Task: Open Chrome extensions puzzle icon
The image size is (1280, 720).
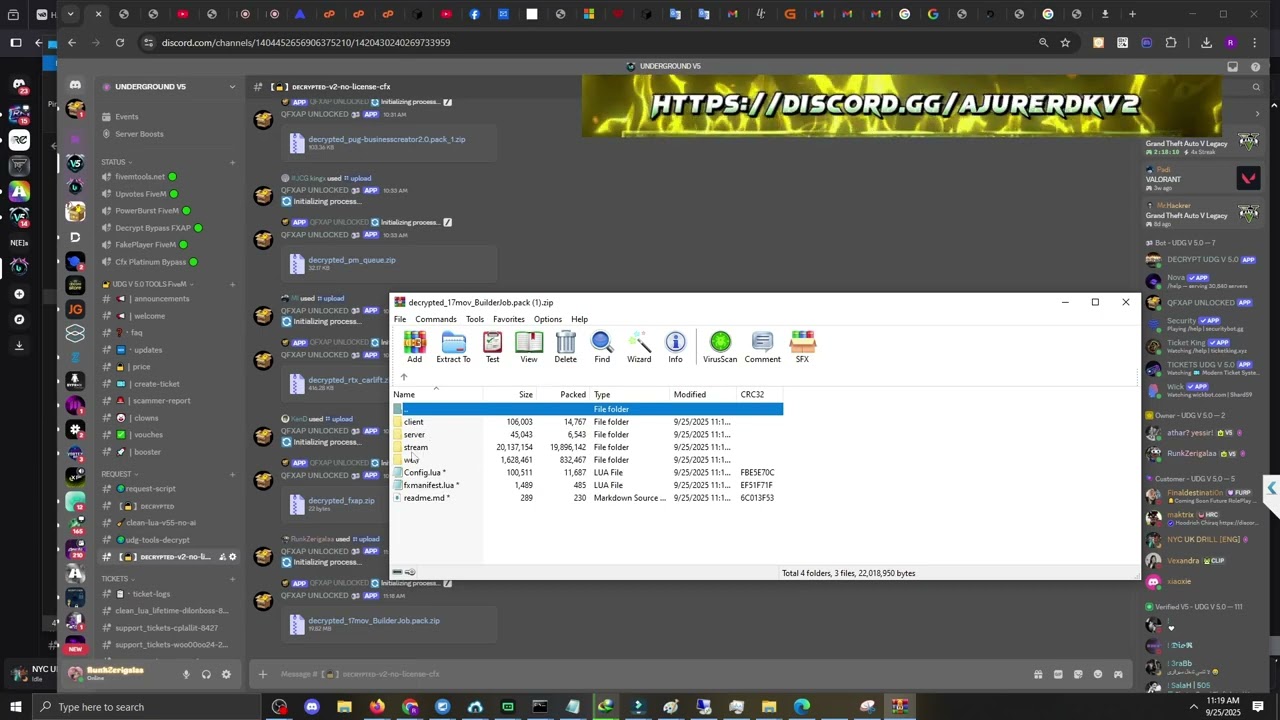Action: pyautogui.click(x=1171, y=43)
